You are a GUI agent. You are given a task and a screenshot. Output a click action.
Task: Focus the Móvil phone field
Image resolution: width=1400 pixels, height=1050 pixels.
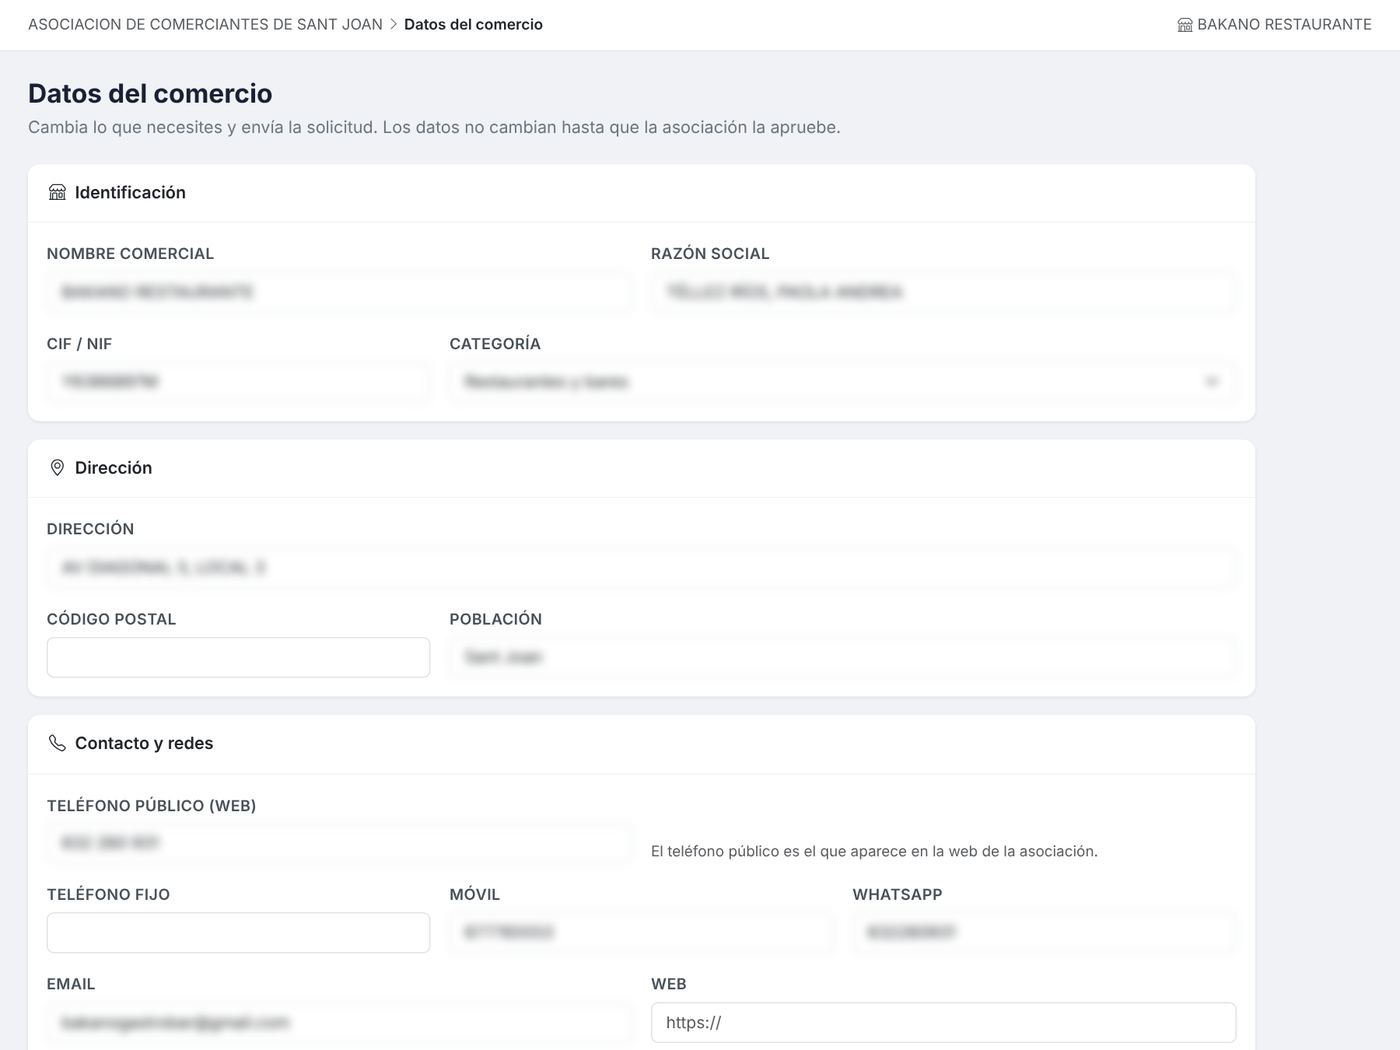641,932
